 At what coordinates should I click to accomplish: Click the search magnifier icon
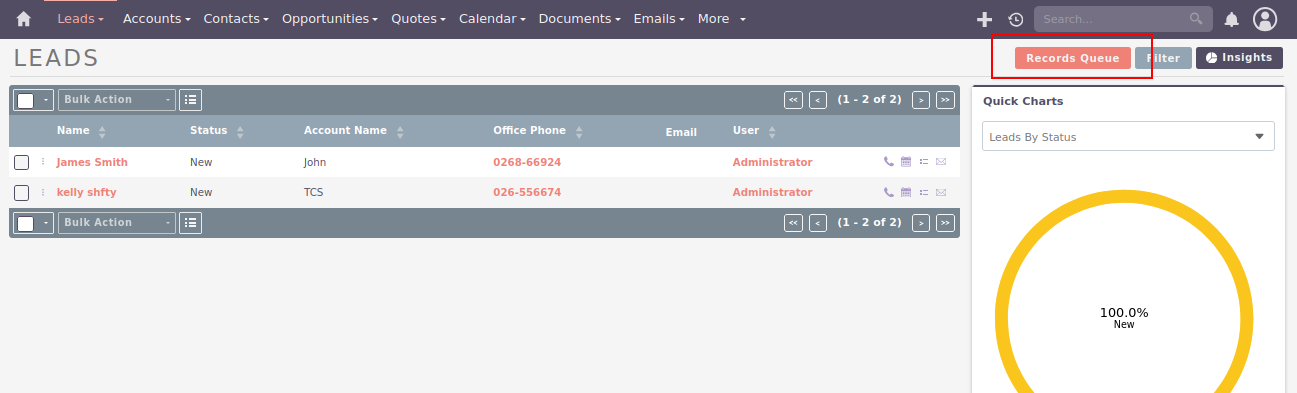(1196, 19)
